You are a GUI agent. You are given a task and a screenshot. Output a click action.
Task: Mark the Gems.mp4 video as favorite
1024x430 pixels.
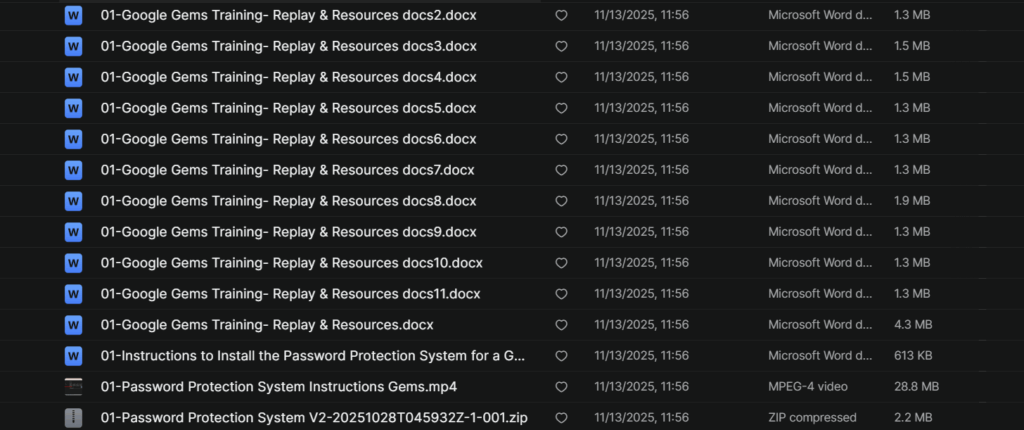pyautogui.click(x=561, y=387)
